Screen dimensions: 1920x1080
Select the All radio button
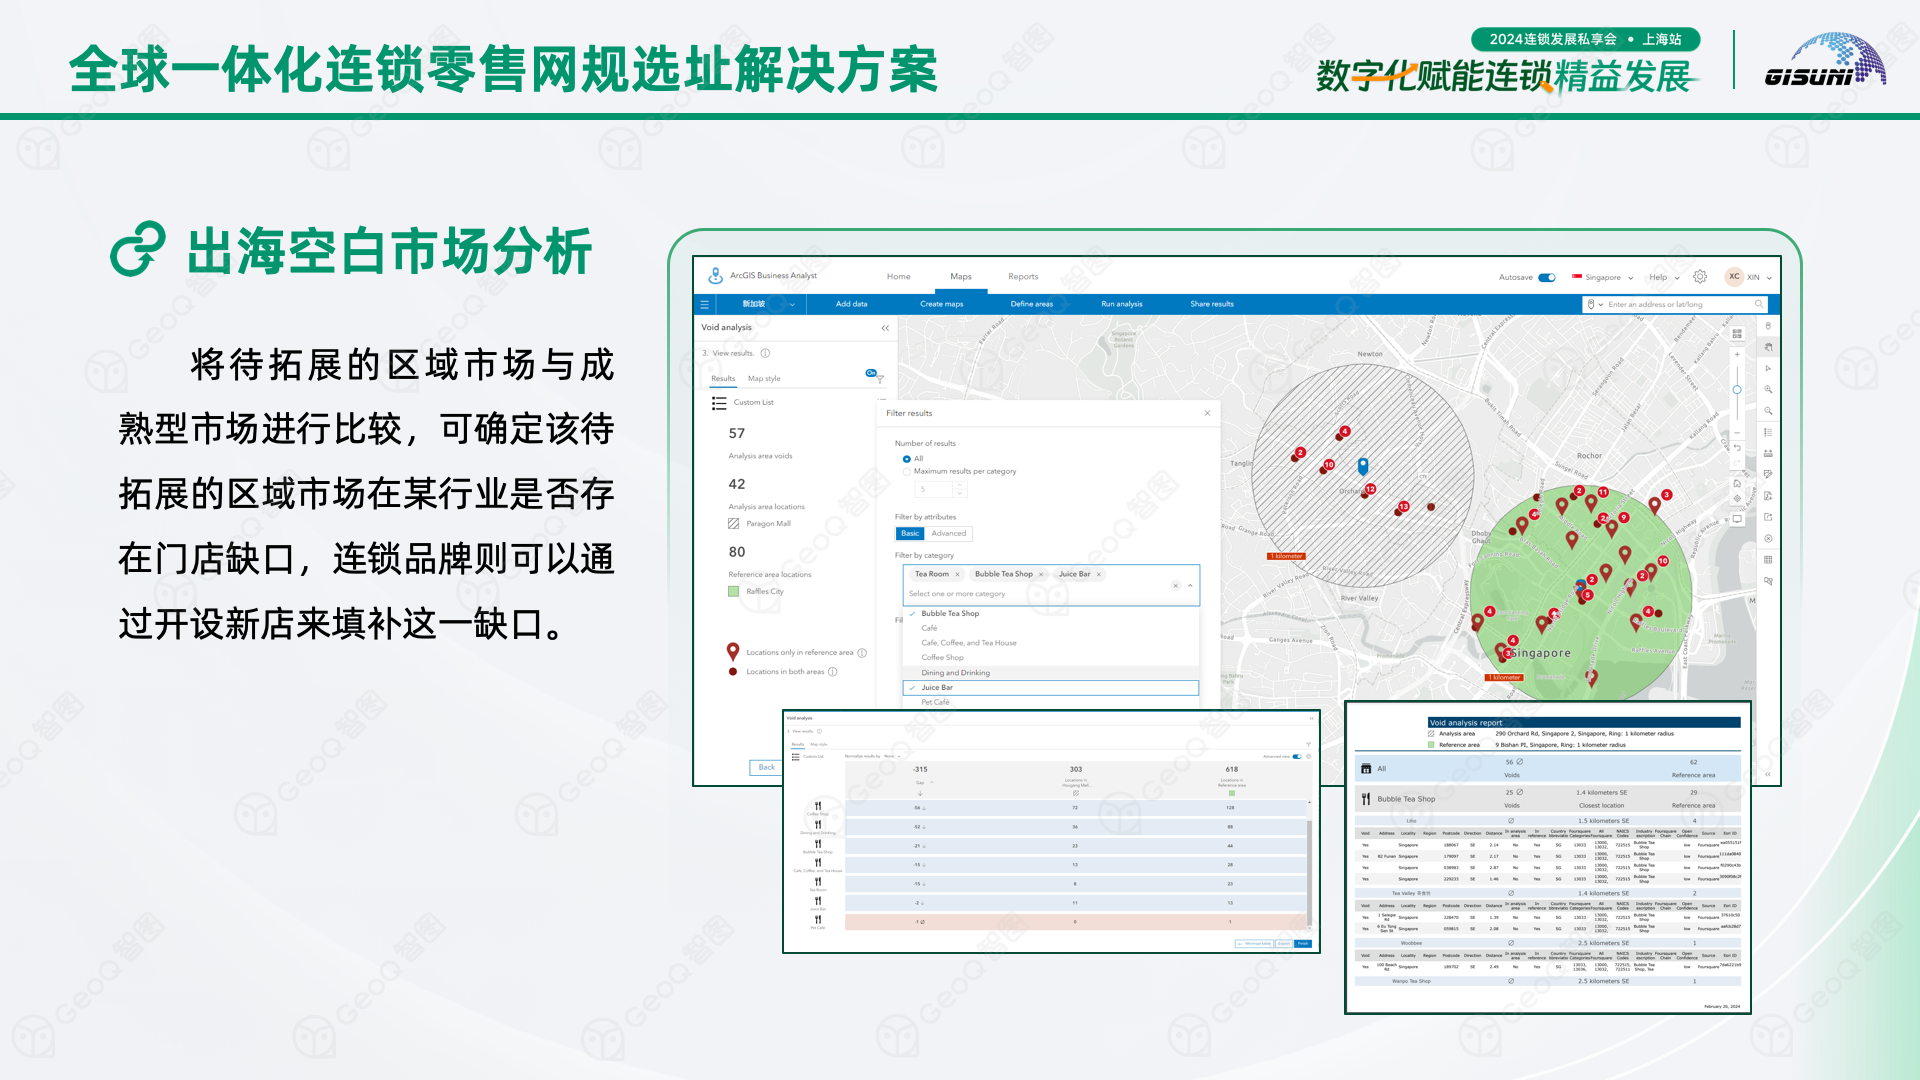tap(907, 459)
